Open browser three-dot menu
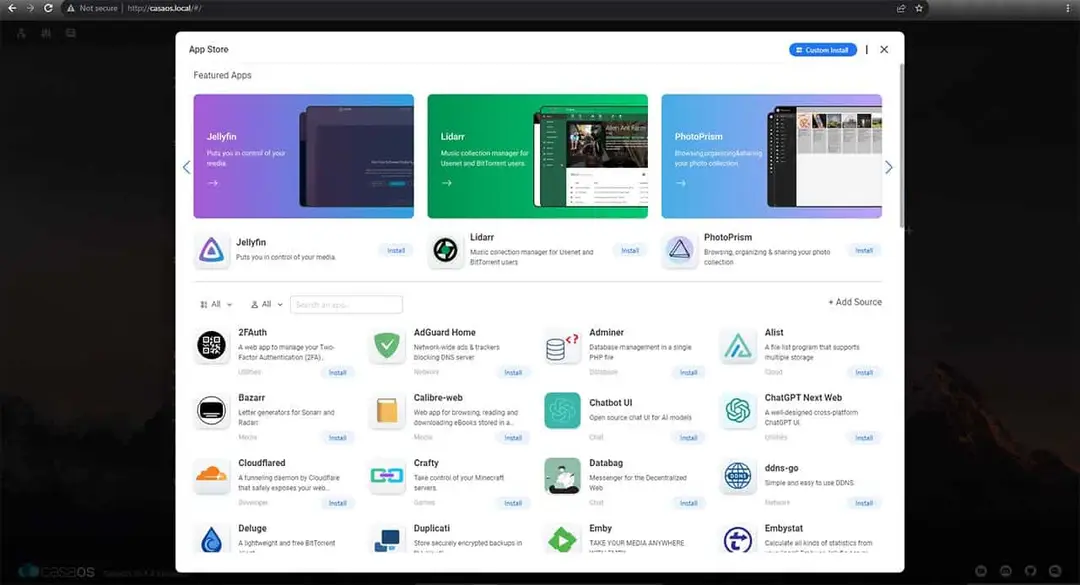This screenshot has height=585, width=1080. 1068,8
